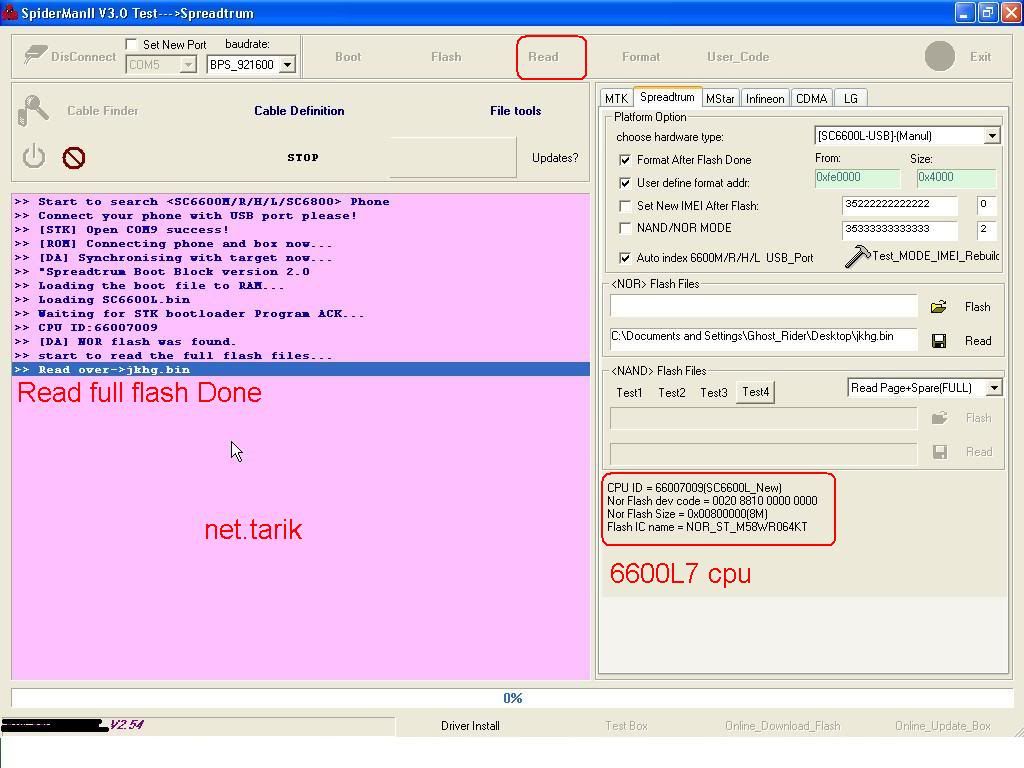Click the Flash label beside NOR folder icon

coord(978,307)
